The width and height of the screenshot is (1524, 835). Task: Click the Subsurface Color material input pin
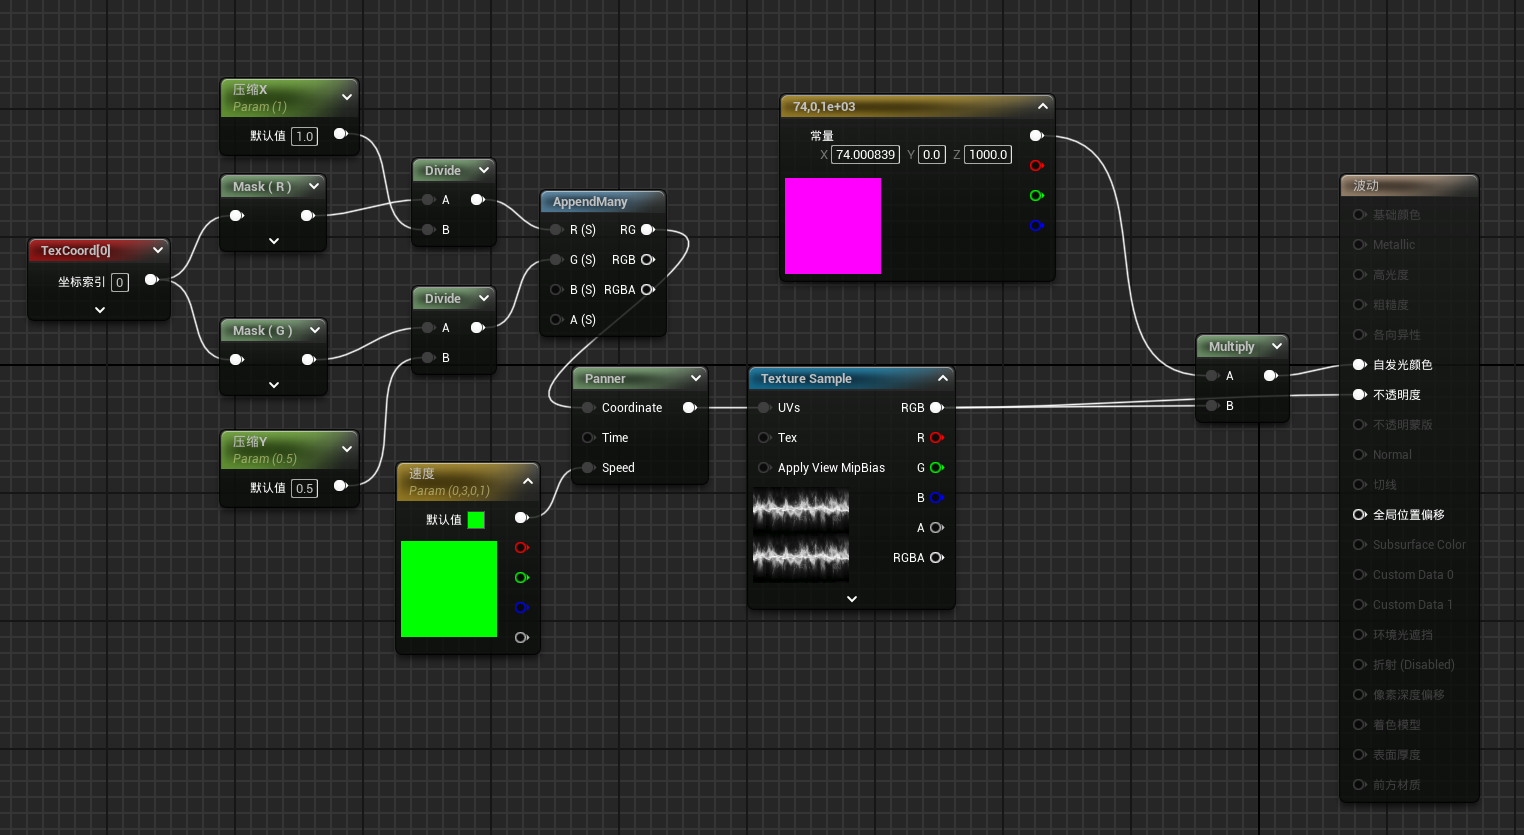pos(1360,545)
